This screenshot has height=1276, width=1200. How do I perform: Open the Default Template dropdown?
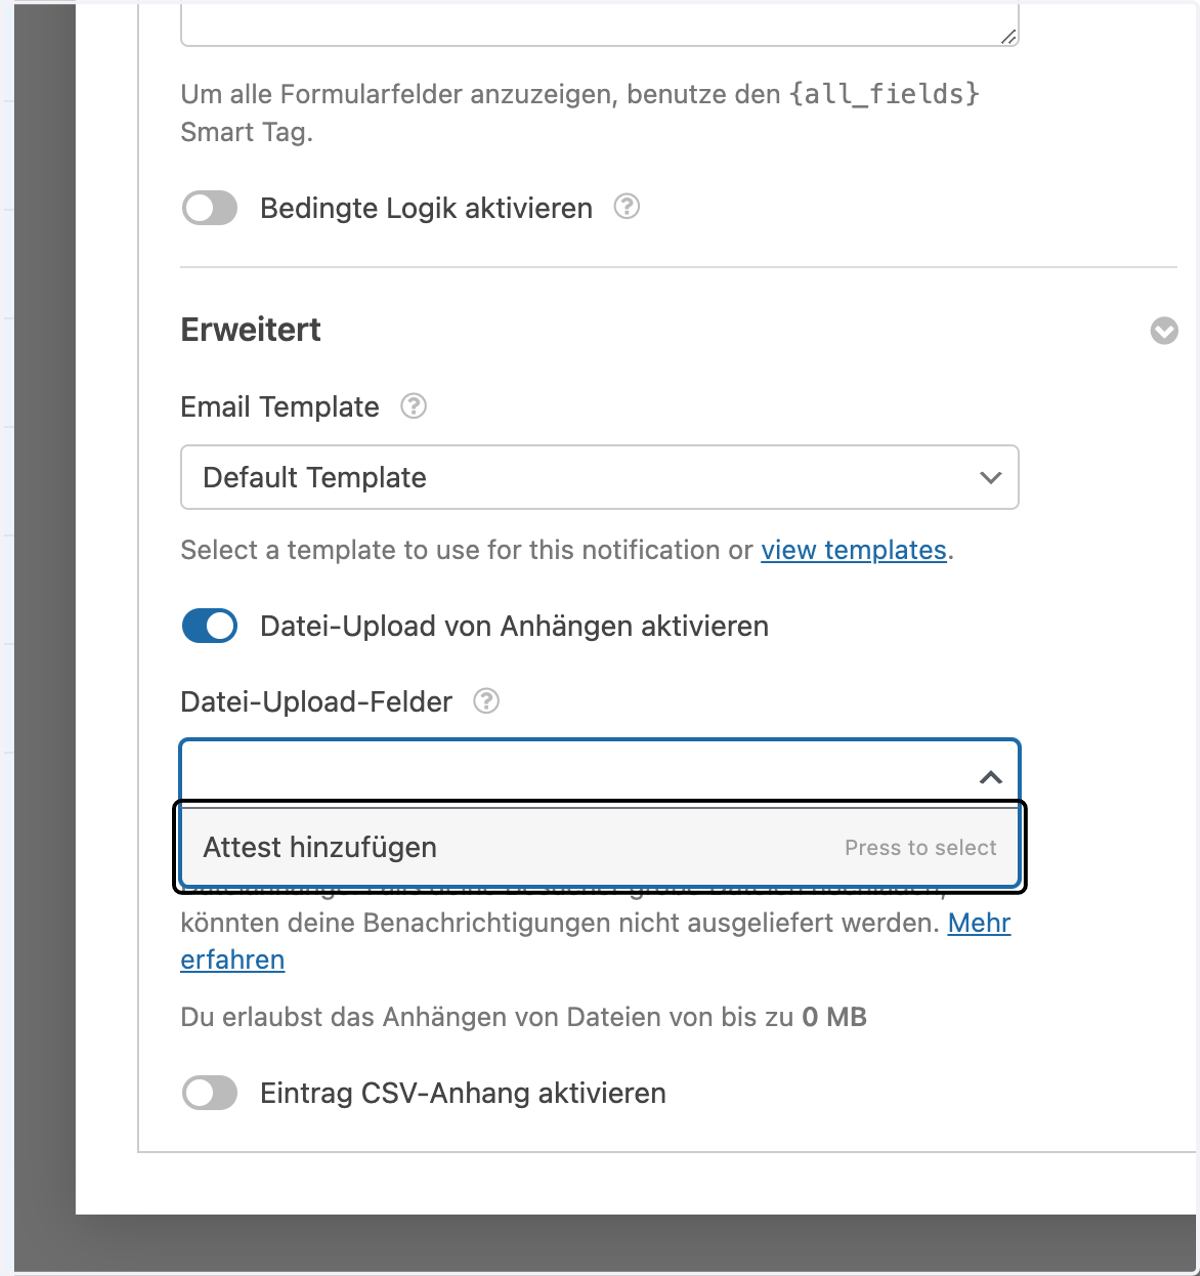pos(600,477)
